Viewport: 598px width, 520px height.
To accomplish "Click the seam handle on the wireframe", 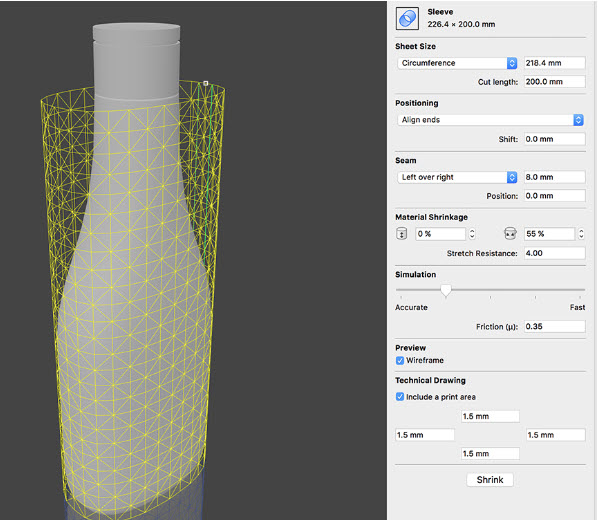I will (206, 83).
